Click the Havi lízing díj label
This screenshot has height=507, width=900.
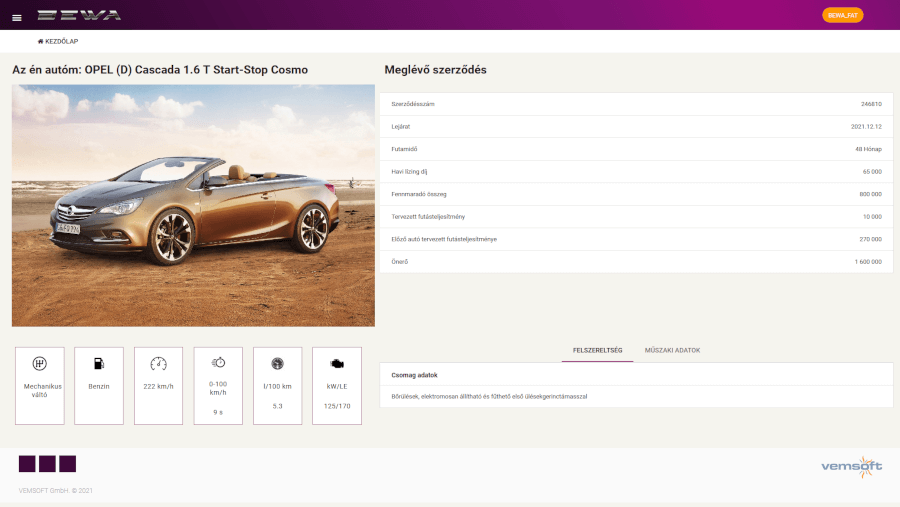click(x=409, y=172)
